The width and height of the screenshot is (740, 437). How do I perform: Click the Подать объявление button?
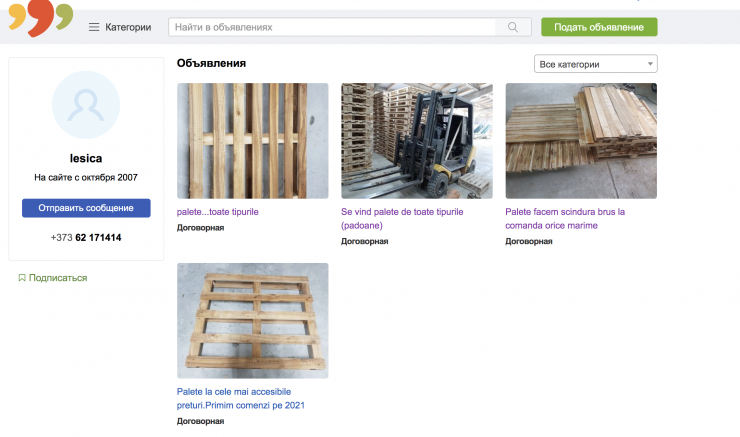[x=599, y=27]
